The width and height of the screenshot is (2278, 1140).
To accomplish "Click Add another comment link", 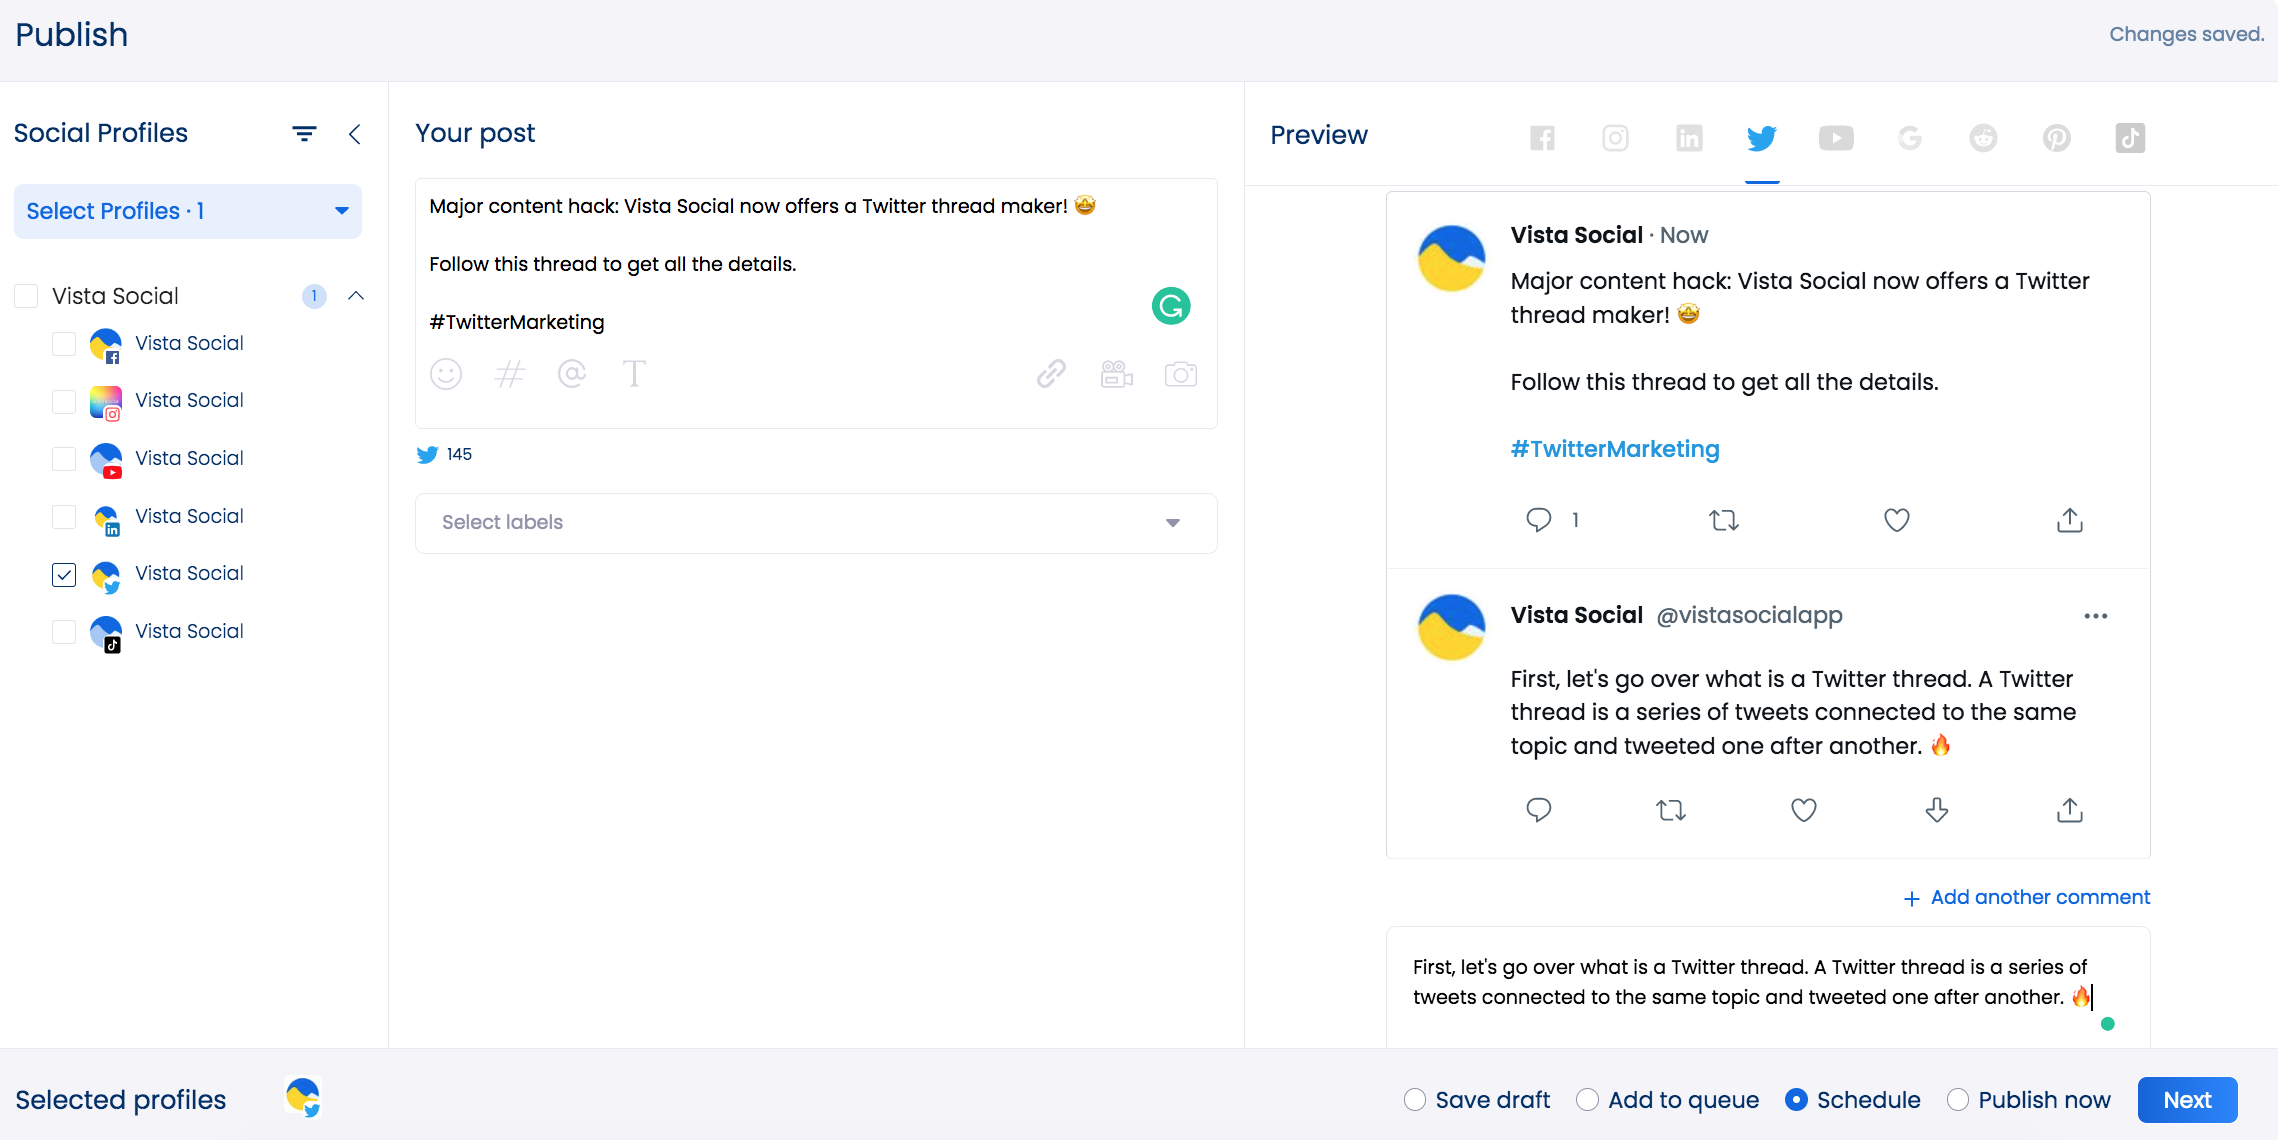I will click(x=2026, y=897).
